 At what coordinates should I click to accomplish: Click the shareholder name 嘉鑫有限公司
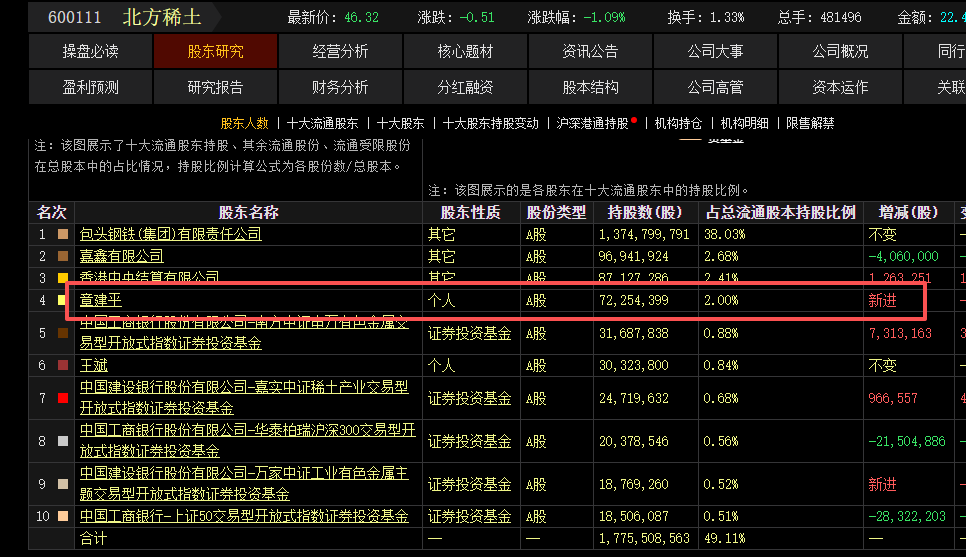pyautogui.click(x=121, y=256)
